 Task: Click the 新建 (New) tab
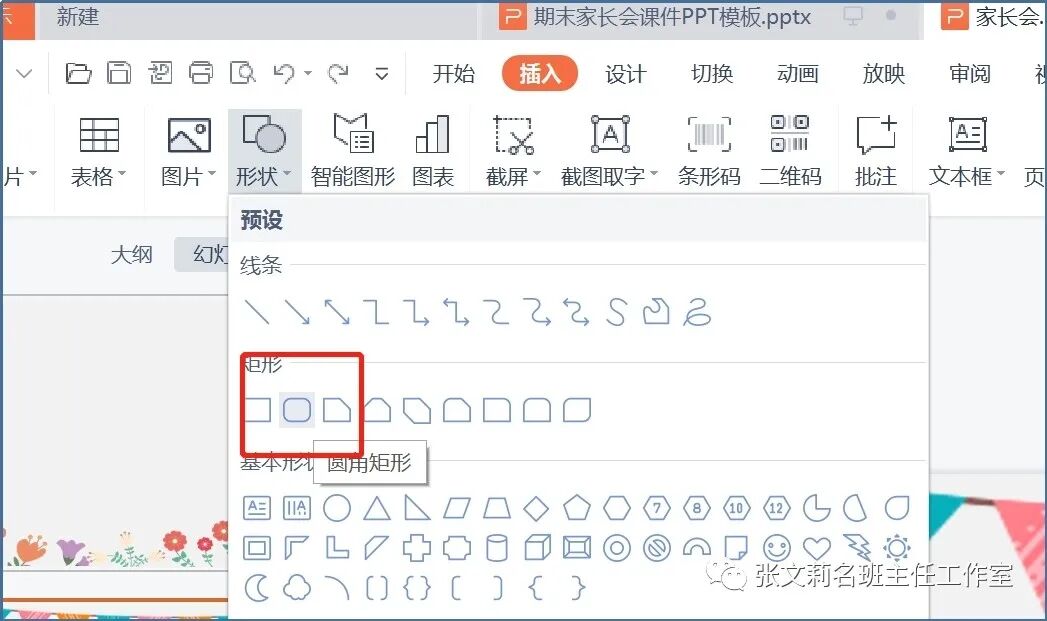point(75,18)
